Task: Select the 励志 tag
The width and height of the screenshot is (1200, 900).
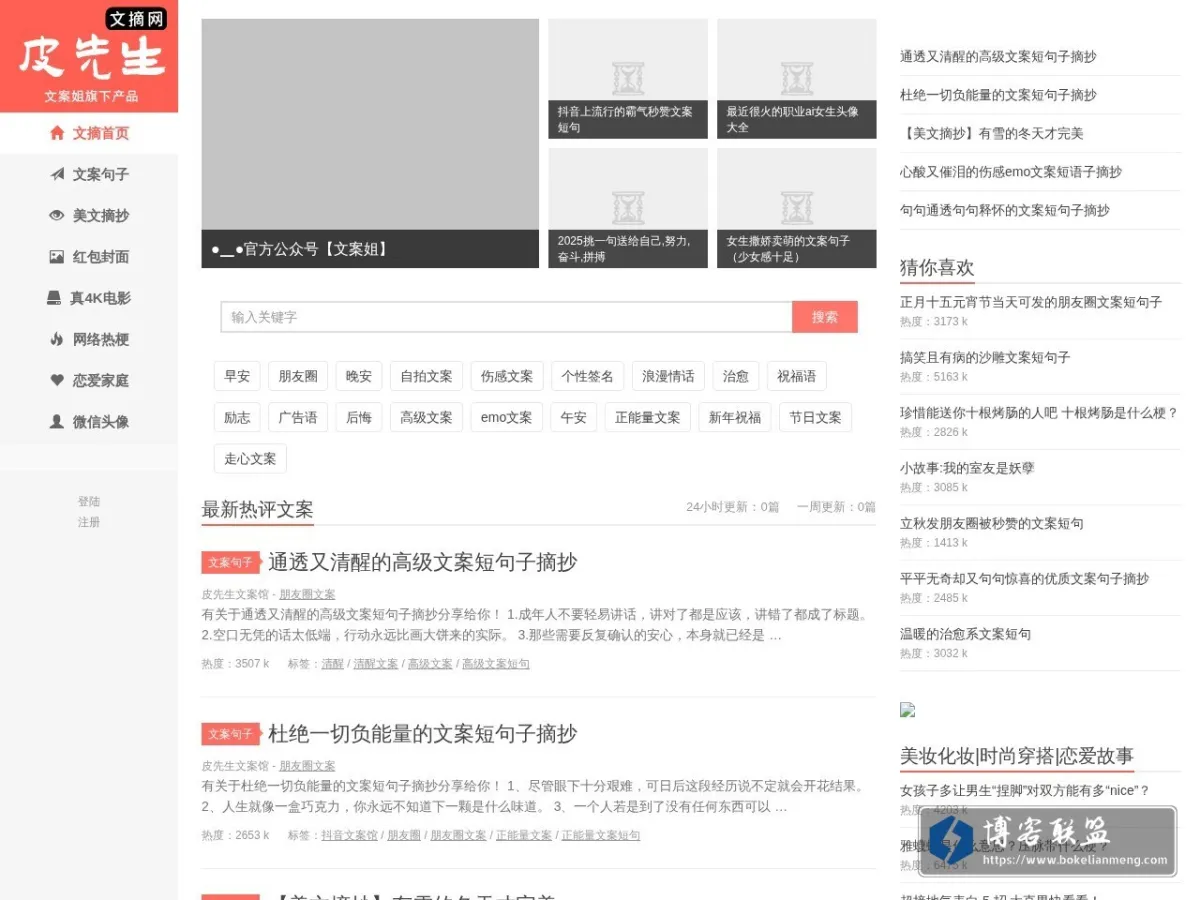Action: 237,417
